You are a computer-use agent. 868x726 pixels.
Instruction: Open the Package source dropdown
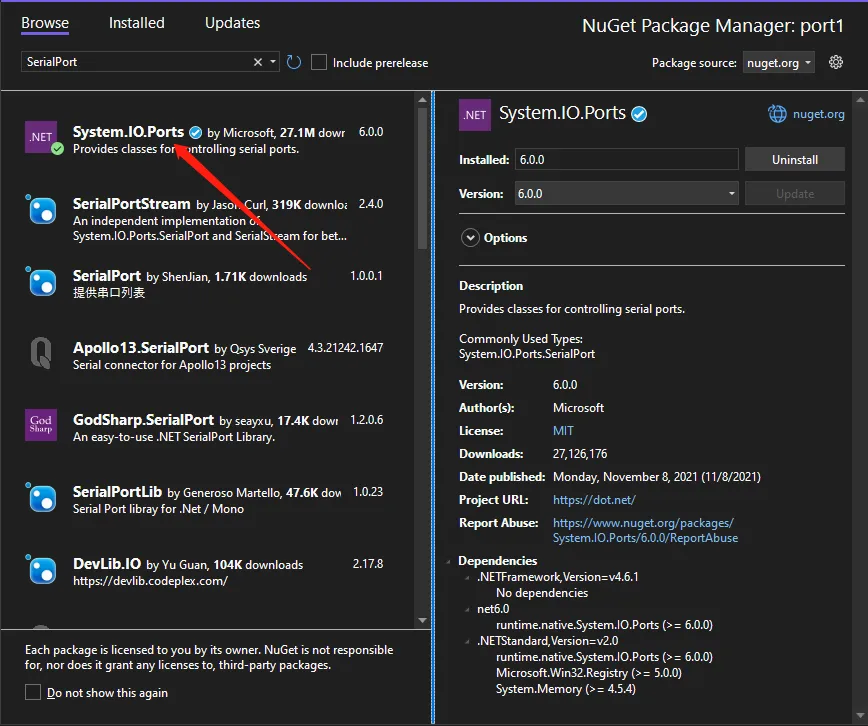[778, 63]
